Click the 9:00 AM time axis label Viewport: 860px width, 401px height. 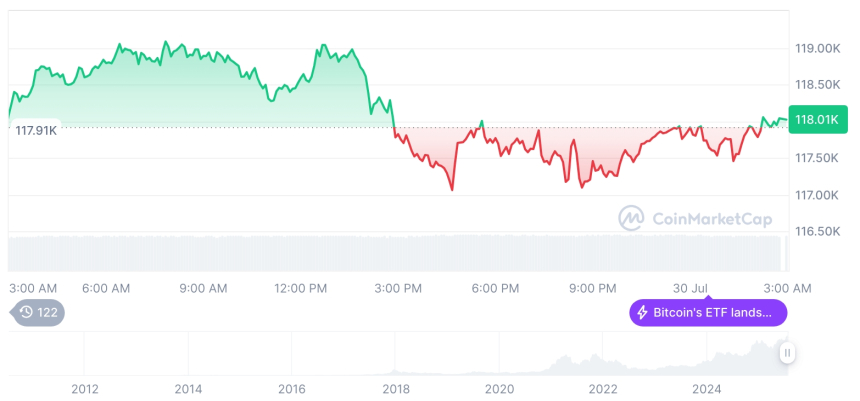pyautogui.click(x=203, y=288)
